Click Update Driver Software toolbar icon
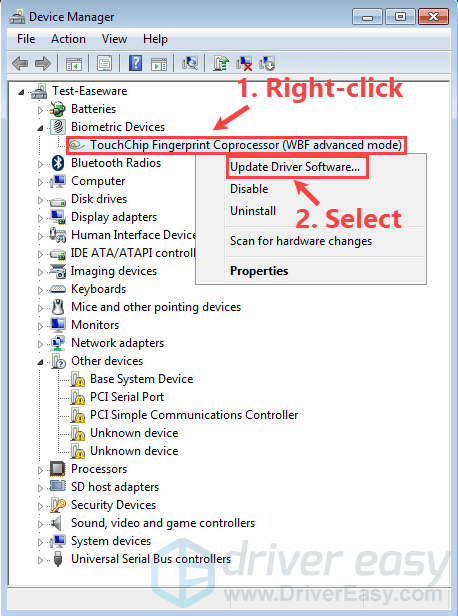The width and height of the screenshot is (458, 616). pos(221,63)
